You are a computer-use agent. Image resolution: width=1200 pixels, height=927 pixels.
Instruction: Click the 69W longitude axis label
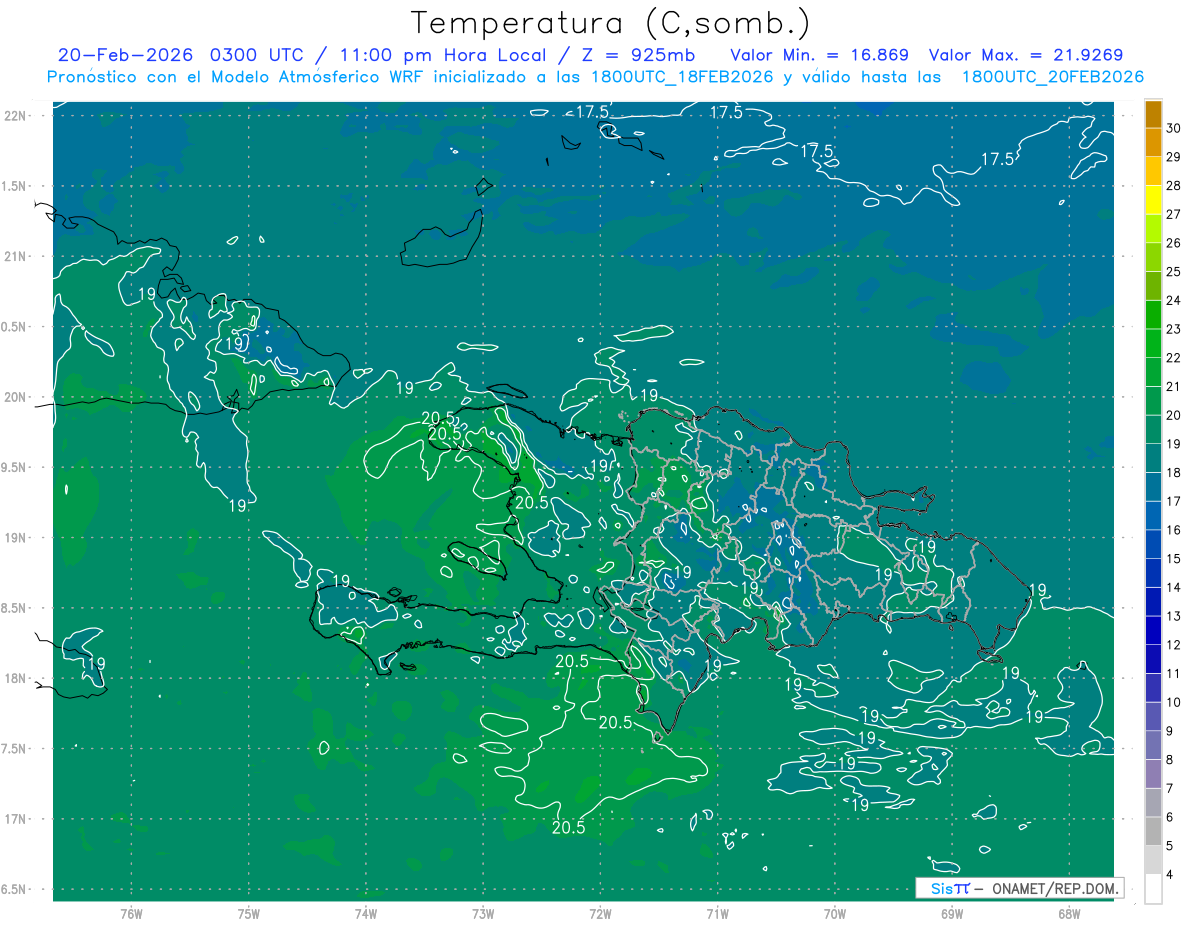[x=952, y=914]
